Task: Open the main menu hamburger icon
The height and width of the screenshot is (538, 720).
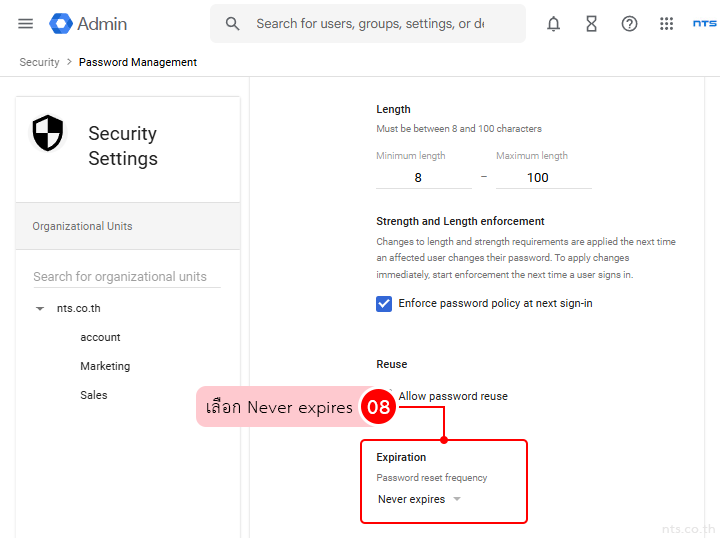Action: [26, 24]
